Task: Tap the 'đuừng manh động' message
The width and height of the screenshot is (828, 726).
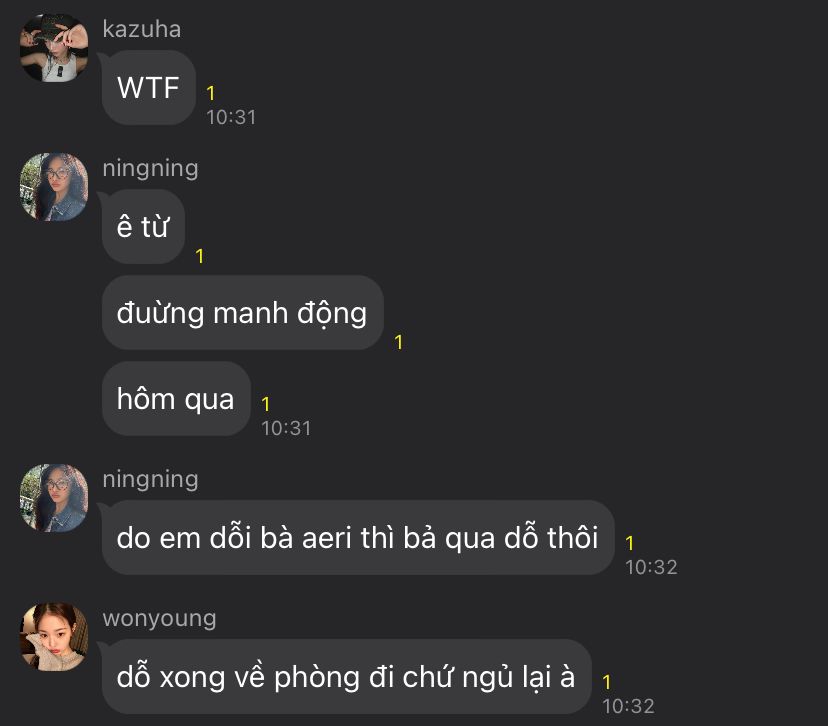Action: pyautogui.click(x=242, y=313)
